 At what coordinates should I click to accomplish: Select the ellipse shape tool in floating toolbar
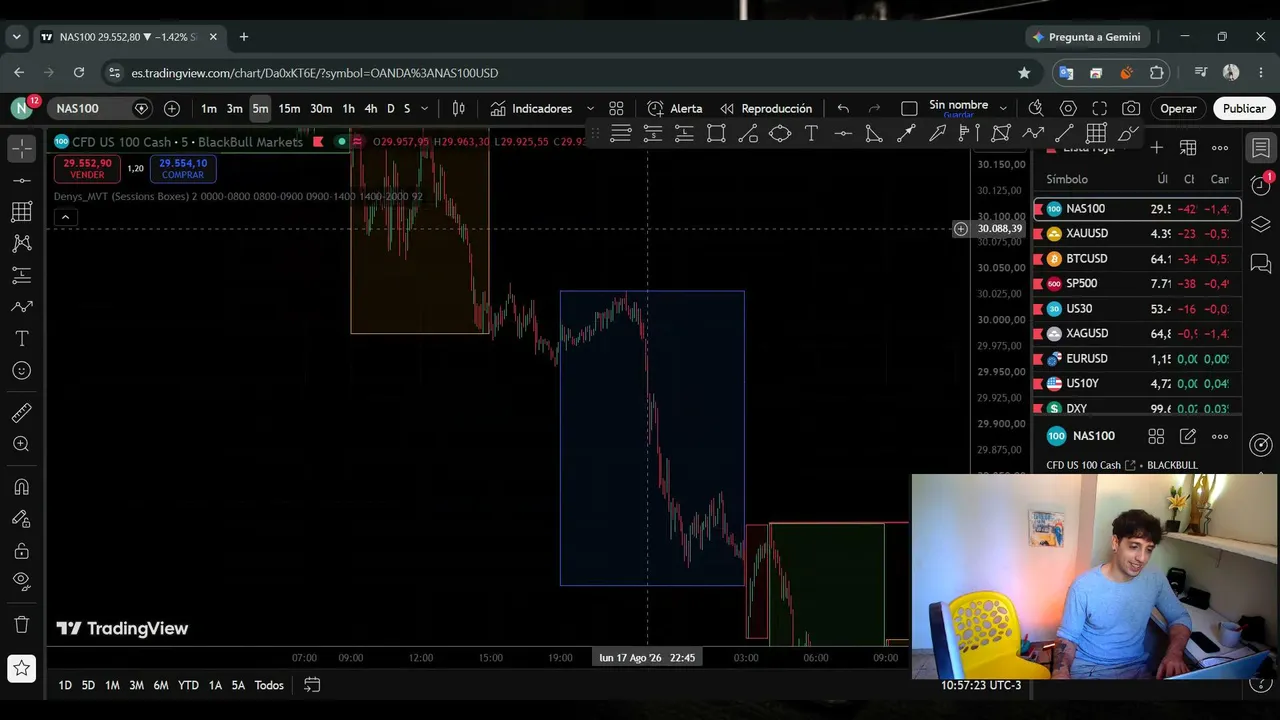click(780, 133)
